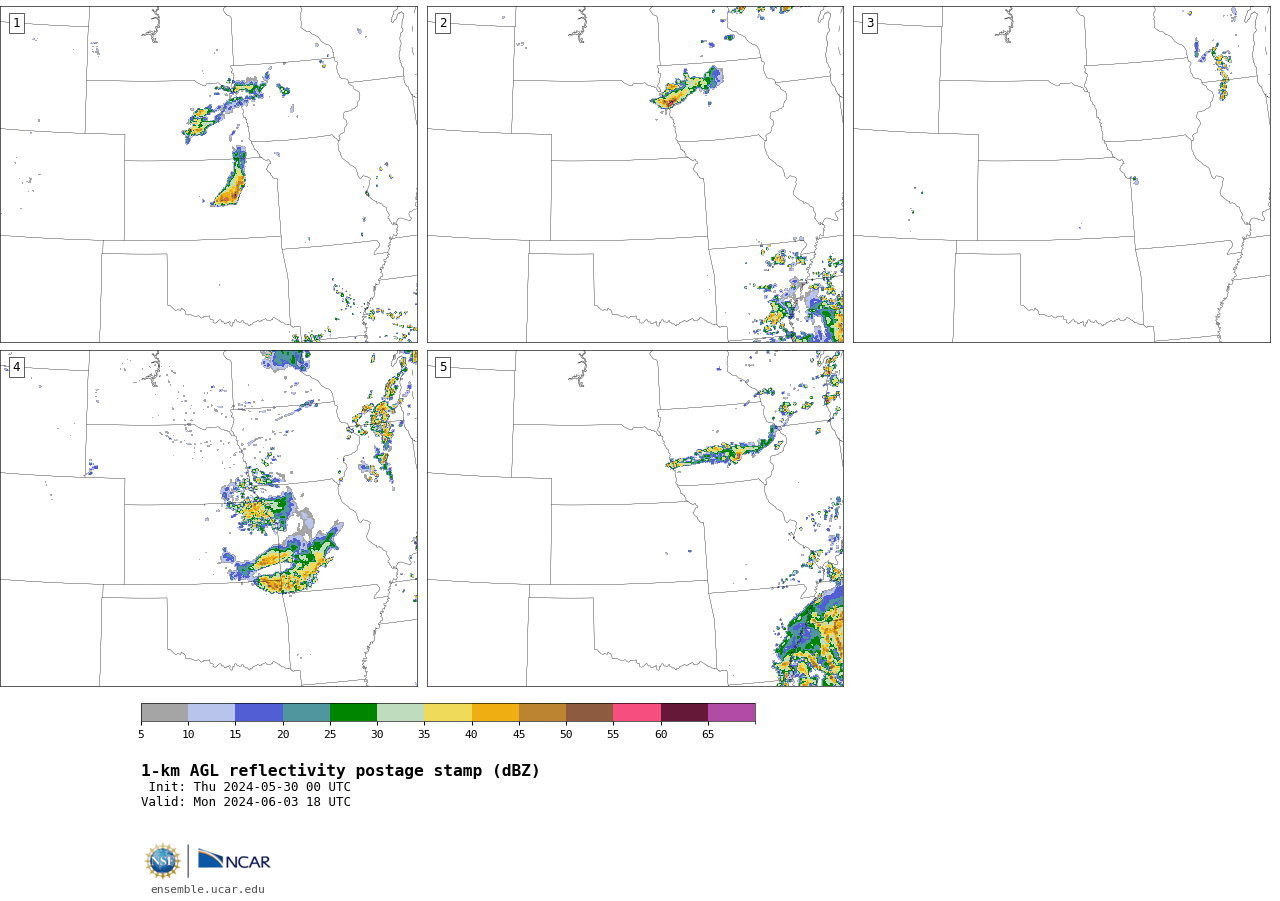Open ensemble member 5 reflectivity panel
The height and width of the screenshot is (901, 1280).
[635, 518]
